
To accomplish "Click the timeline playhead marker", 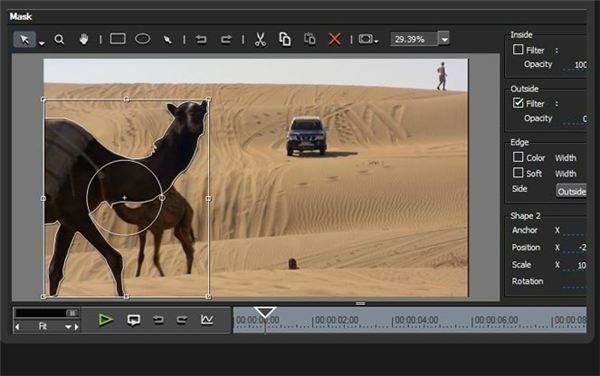I will tap(265, 312).
